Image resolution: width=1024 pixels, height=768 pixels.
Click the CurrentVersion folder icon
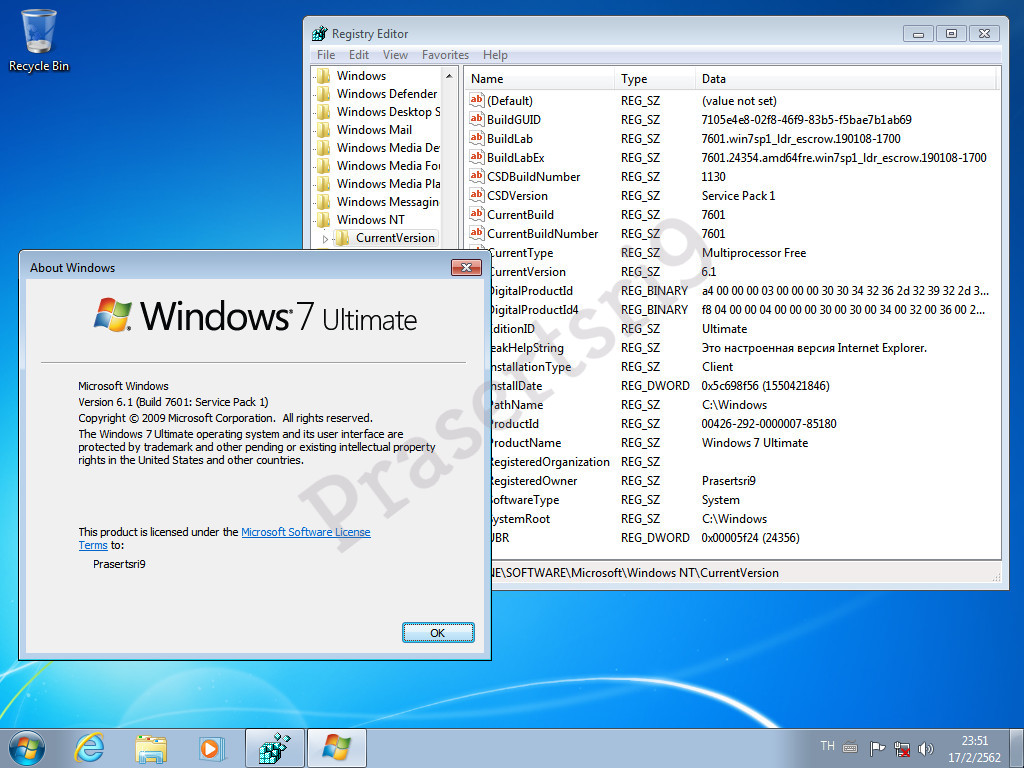coord(342,238)
